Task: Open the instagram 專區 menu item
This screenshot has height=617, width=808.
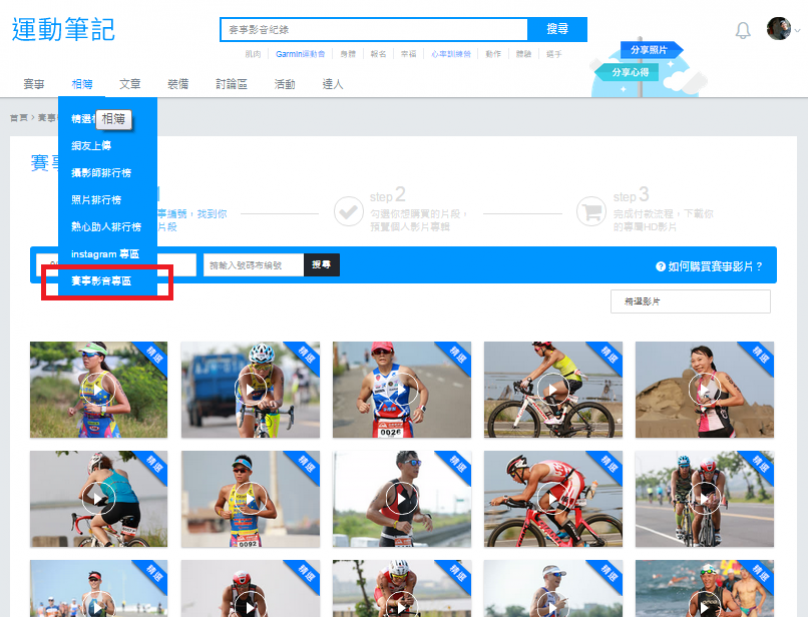Action: coord(105,254)
